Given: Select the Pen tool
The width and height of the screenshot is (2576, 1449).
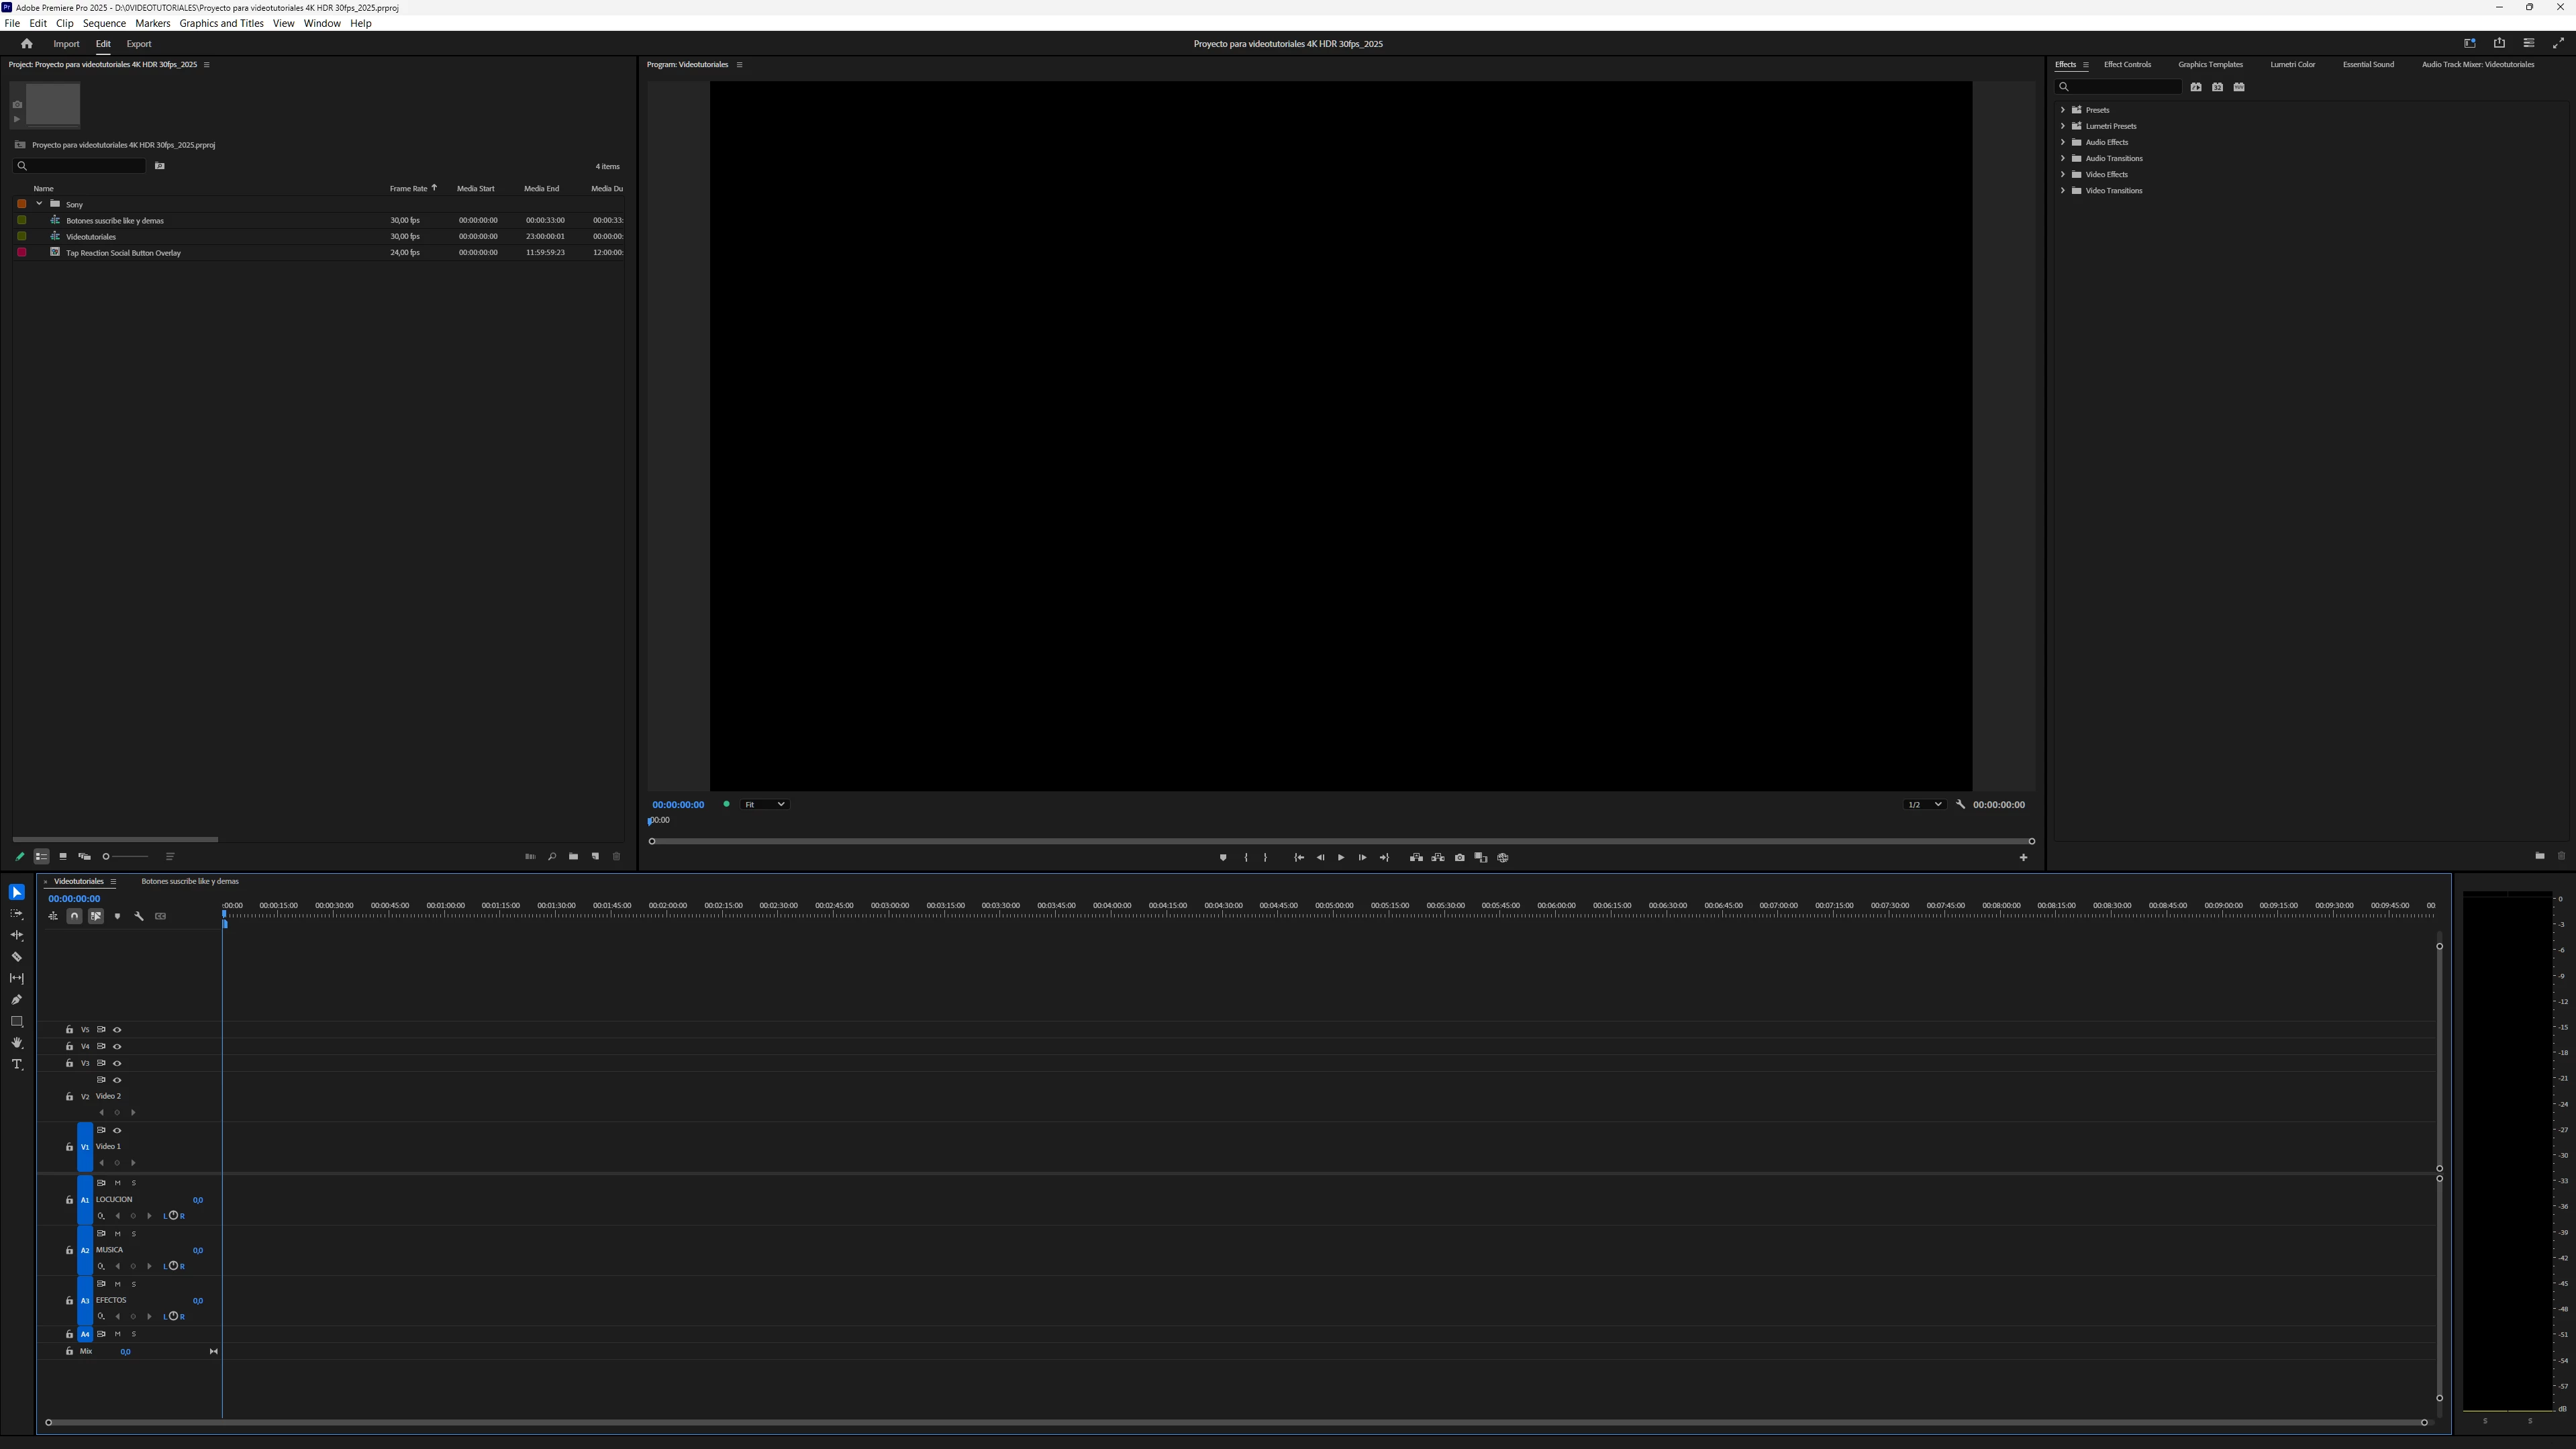Looking at the screenshot, I should click(17, 1000).
